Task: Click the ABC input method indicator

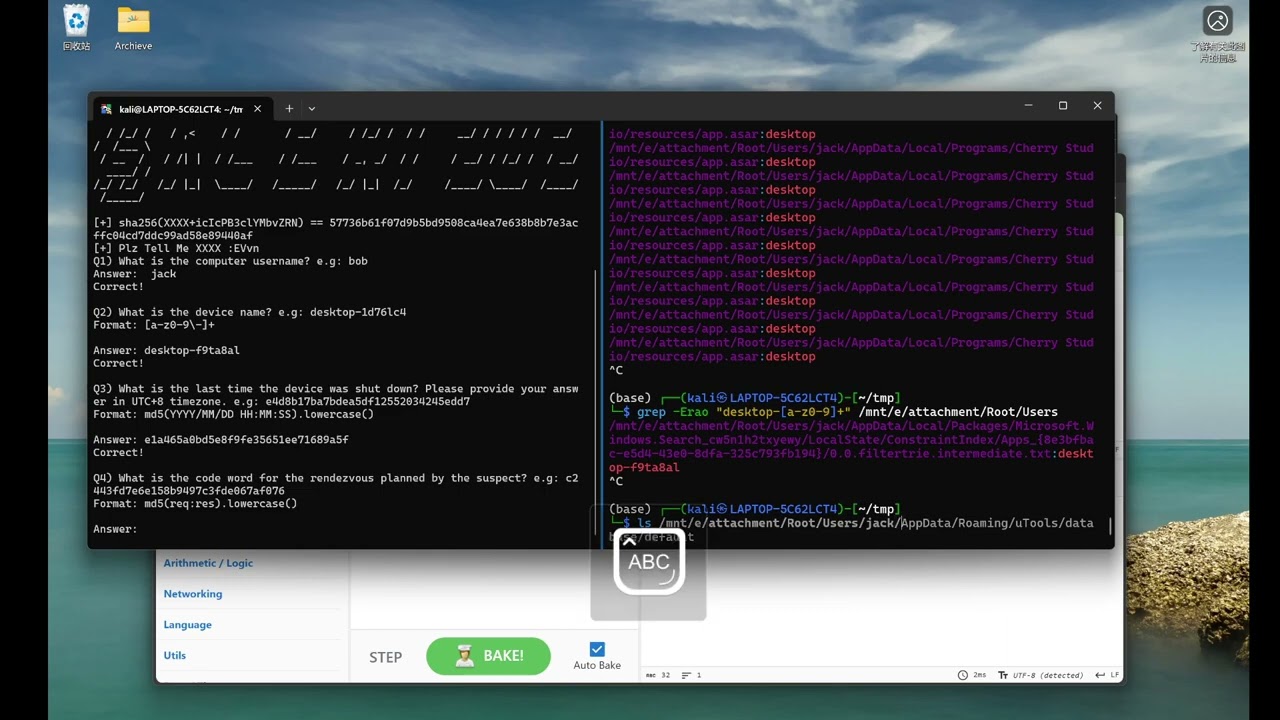Action: (649, 562)
